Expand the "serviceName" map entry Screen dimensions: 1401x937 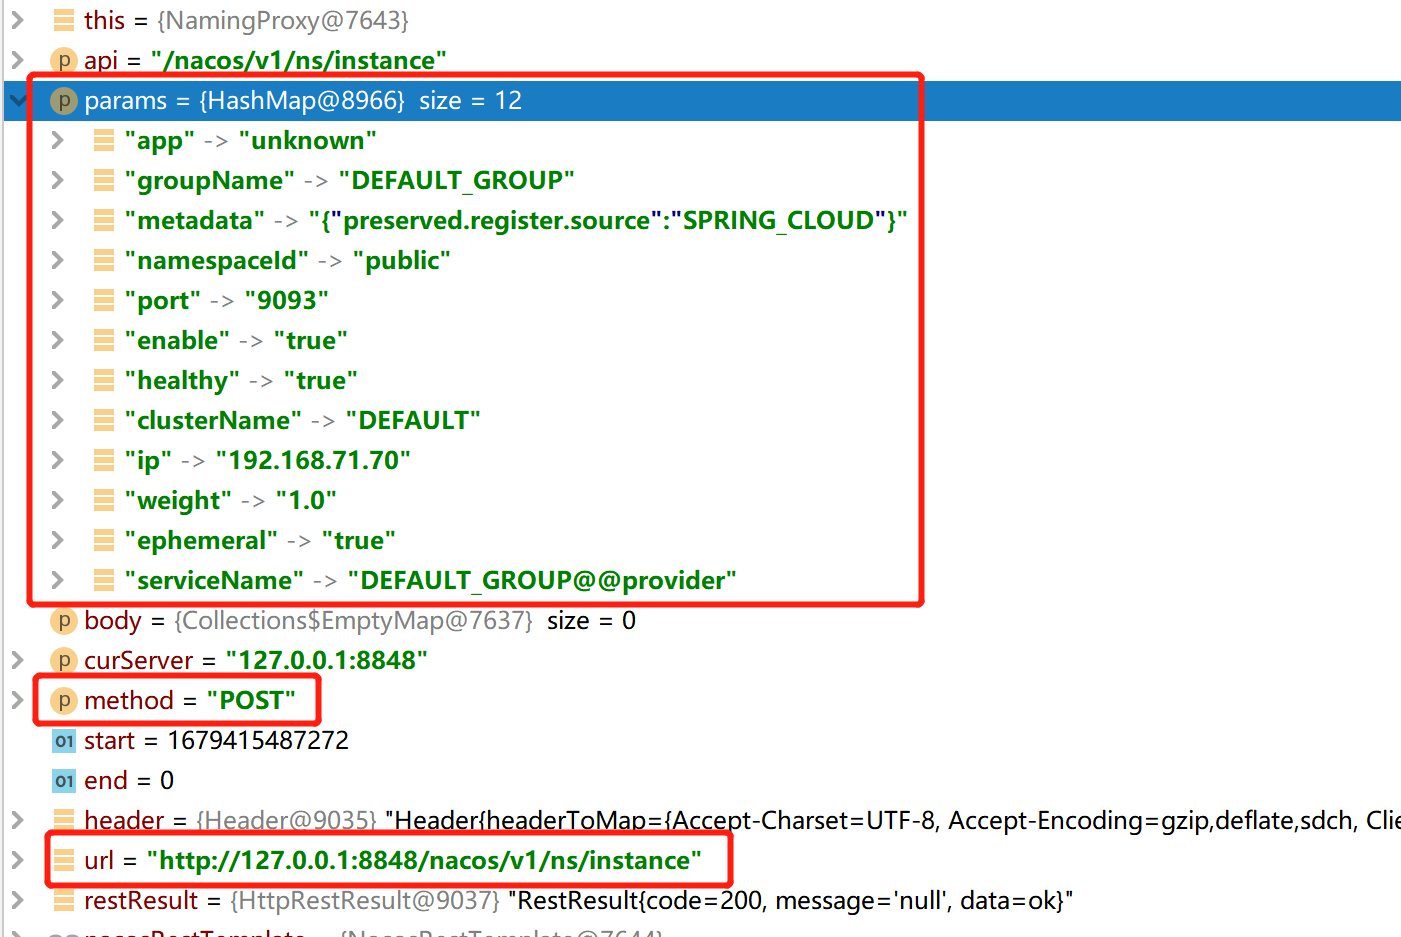[x=57, y=580]
